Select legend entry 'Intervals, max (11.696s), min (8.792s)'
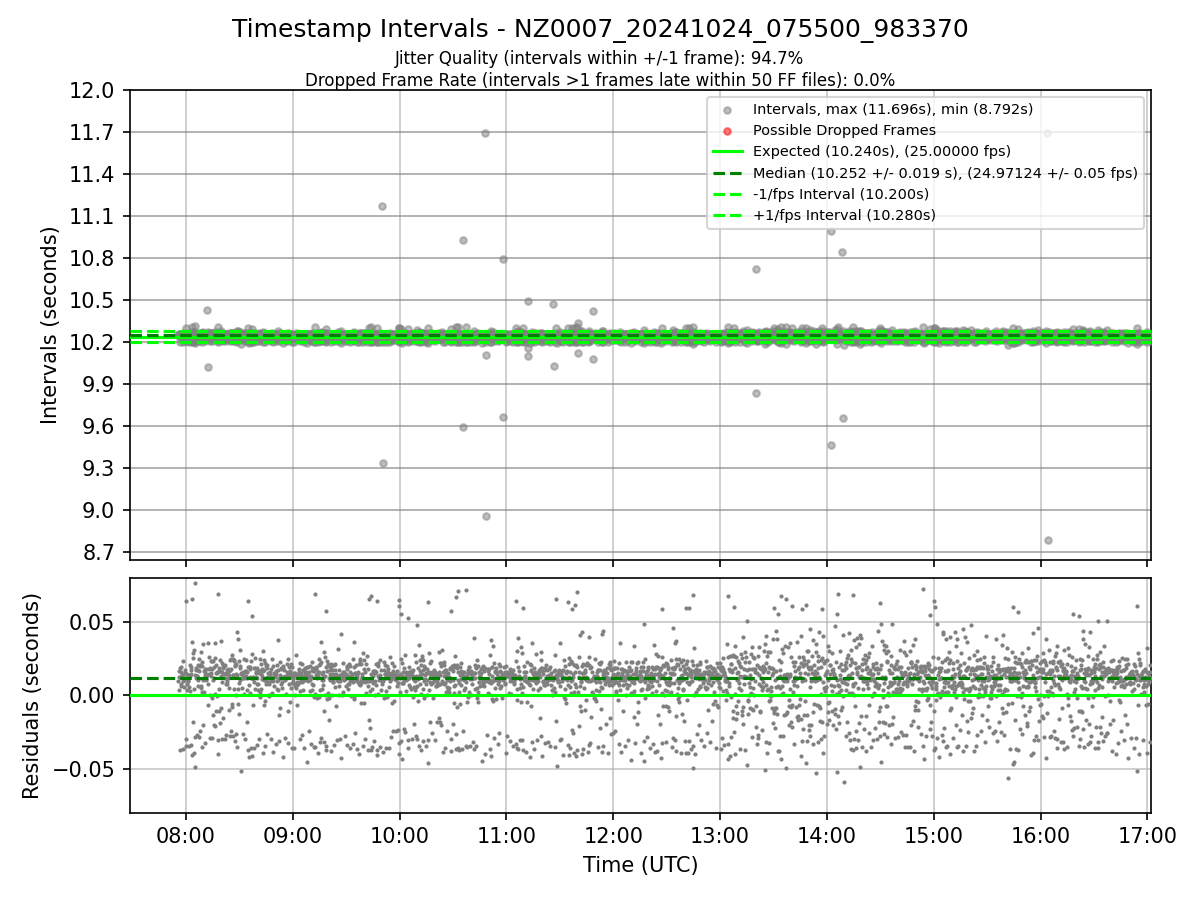This screenshot has width=1200, height=900. [892, 109]
